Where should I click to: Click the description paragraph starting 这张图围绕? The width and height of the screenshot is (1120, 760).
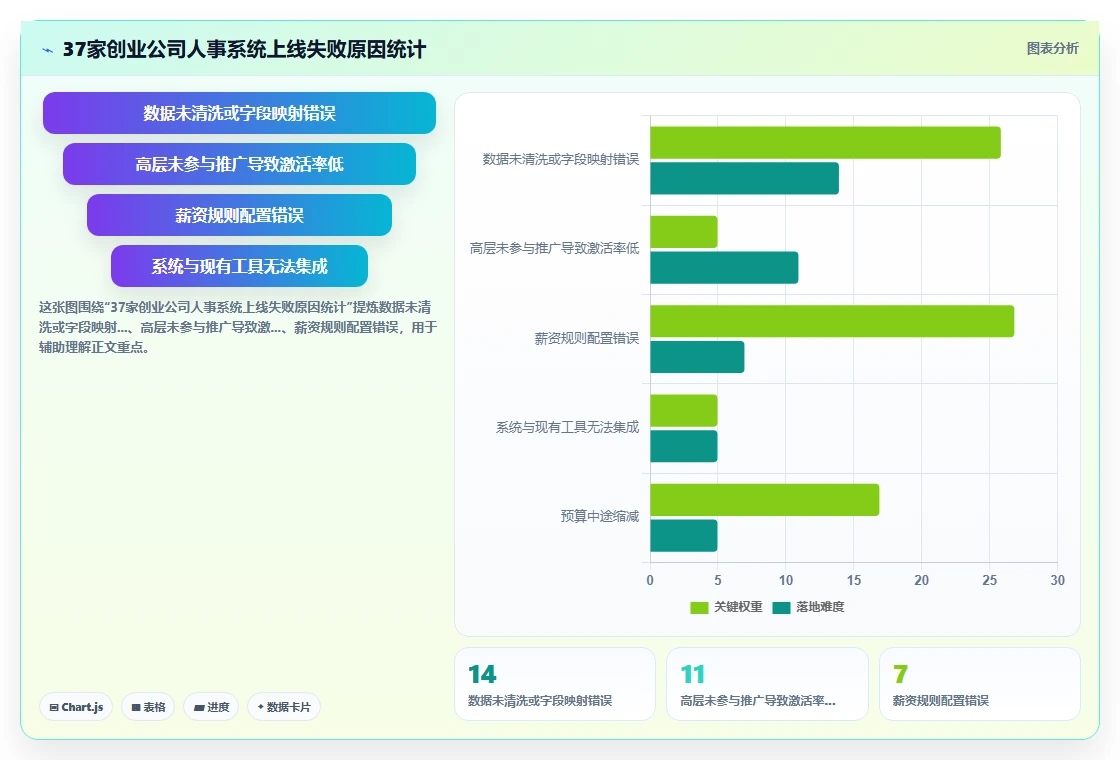[x=238, y=327]
